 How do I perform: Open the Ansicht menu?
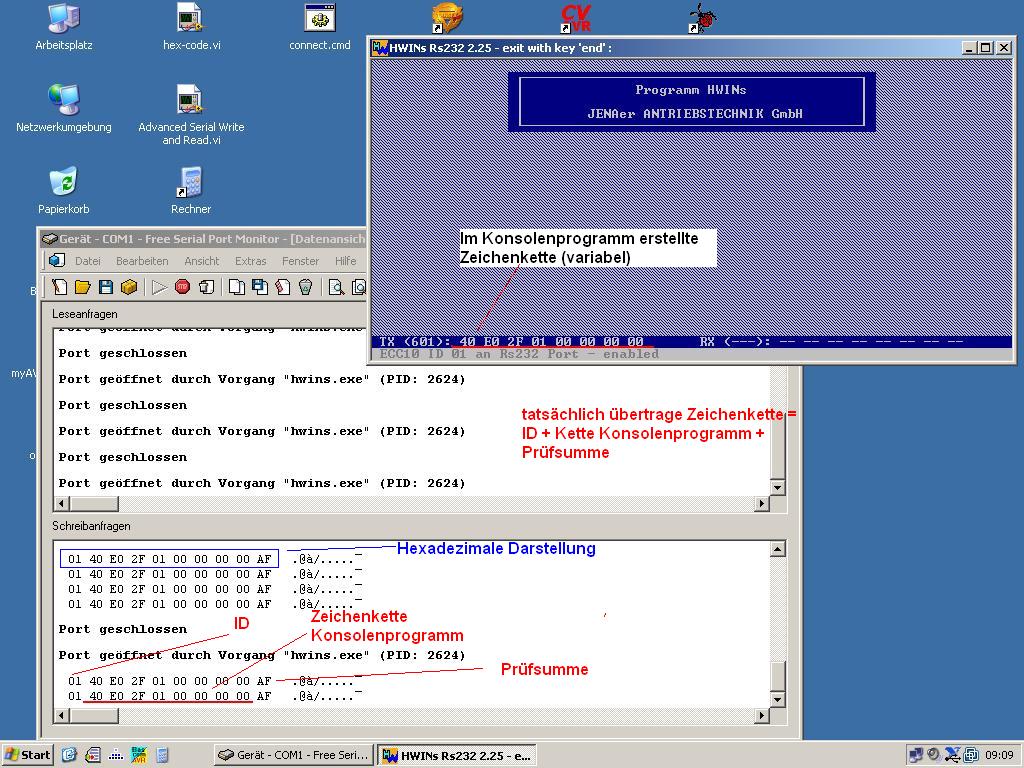(202, 261)
